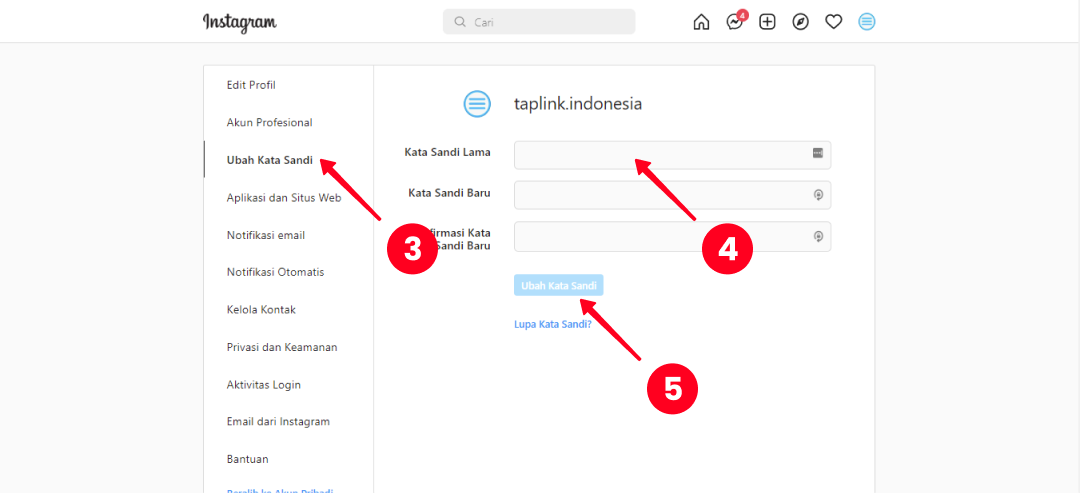Image resolution: width=1080 pixels, height=493 pixels.
Task: Click the new post plus icon
Action: [x=767, y=22]
